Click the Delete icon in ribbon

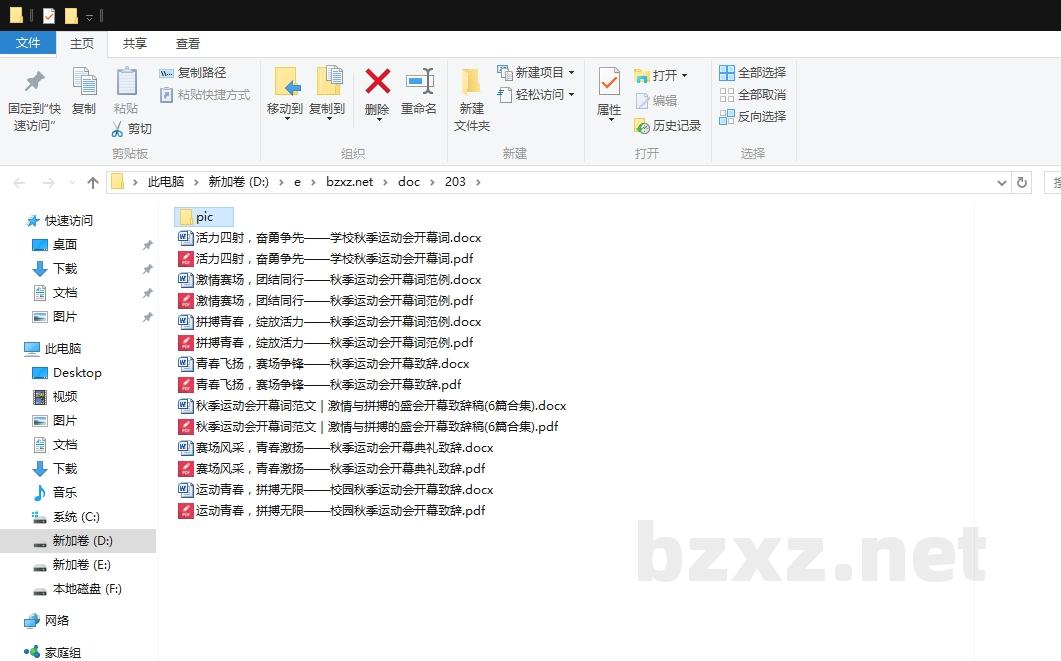(x=377, y=82)
